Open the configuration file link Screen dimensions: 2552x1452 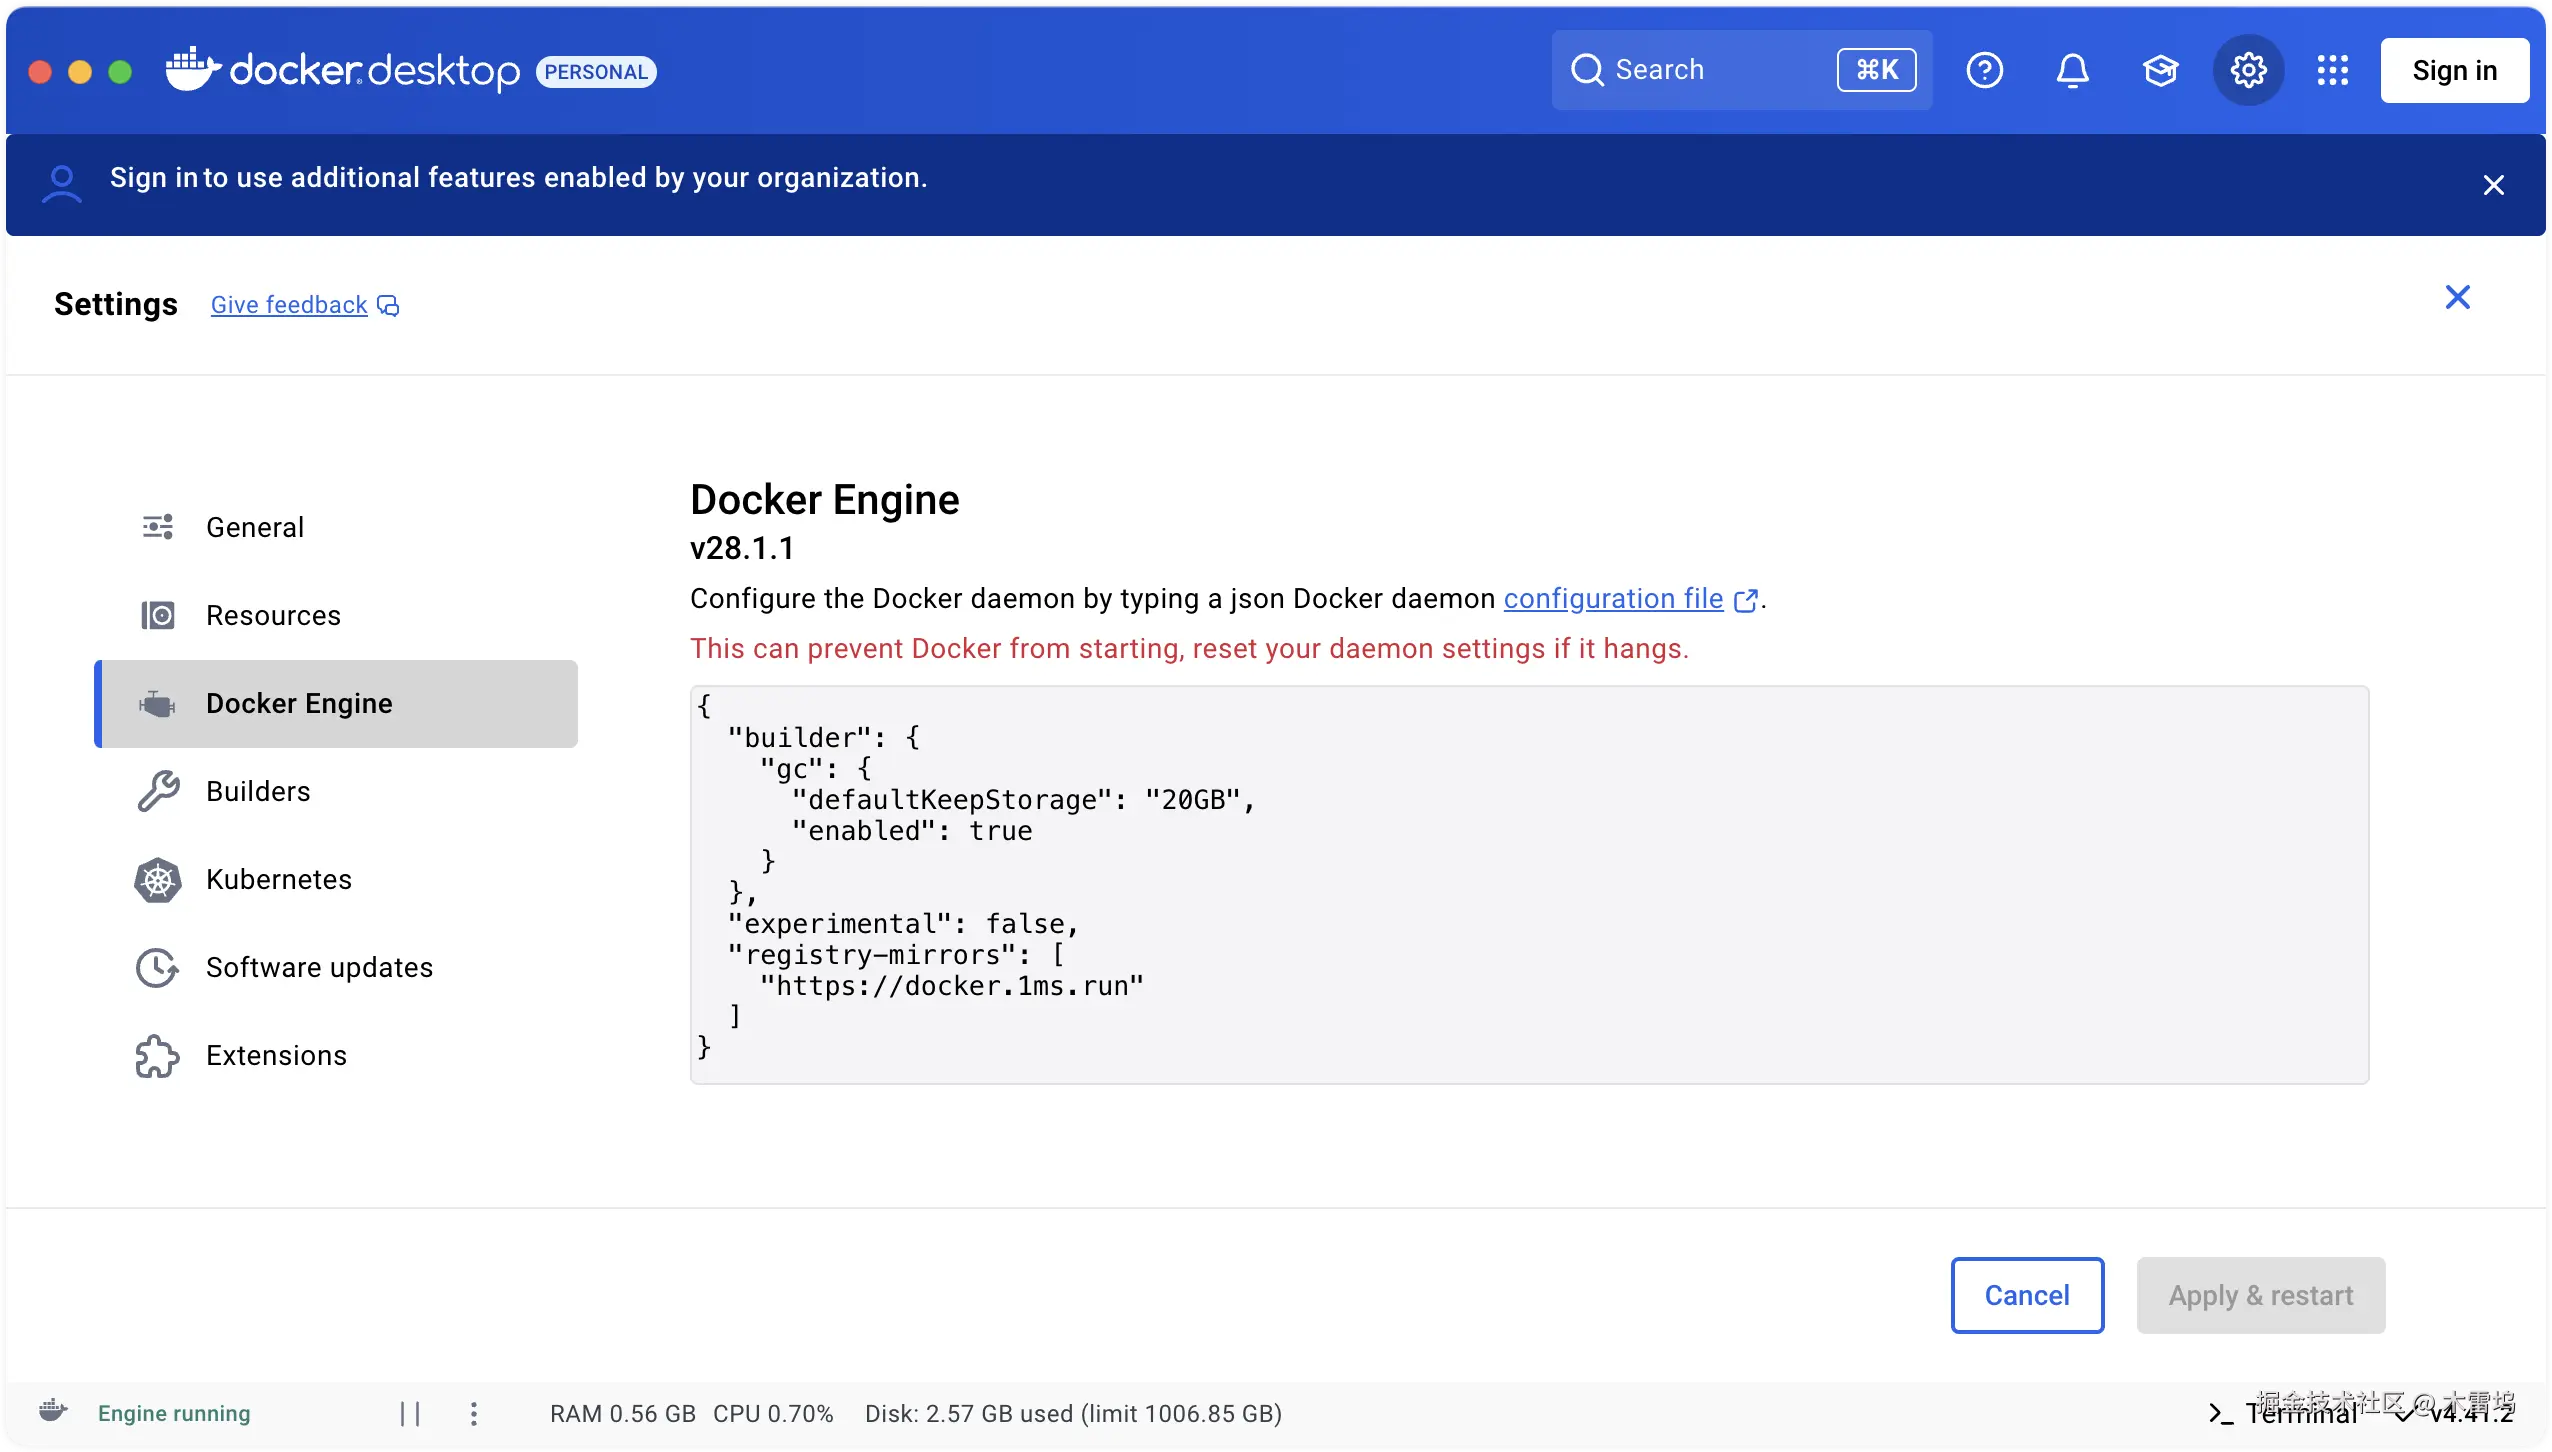pyautogui.click(x=1613, y=598)
